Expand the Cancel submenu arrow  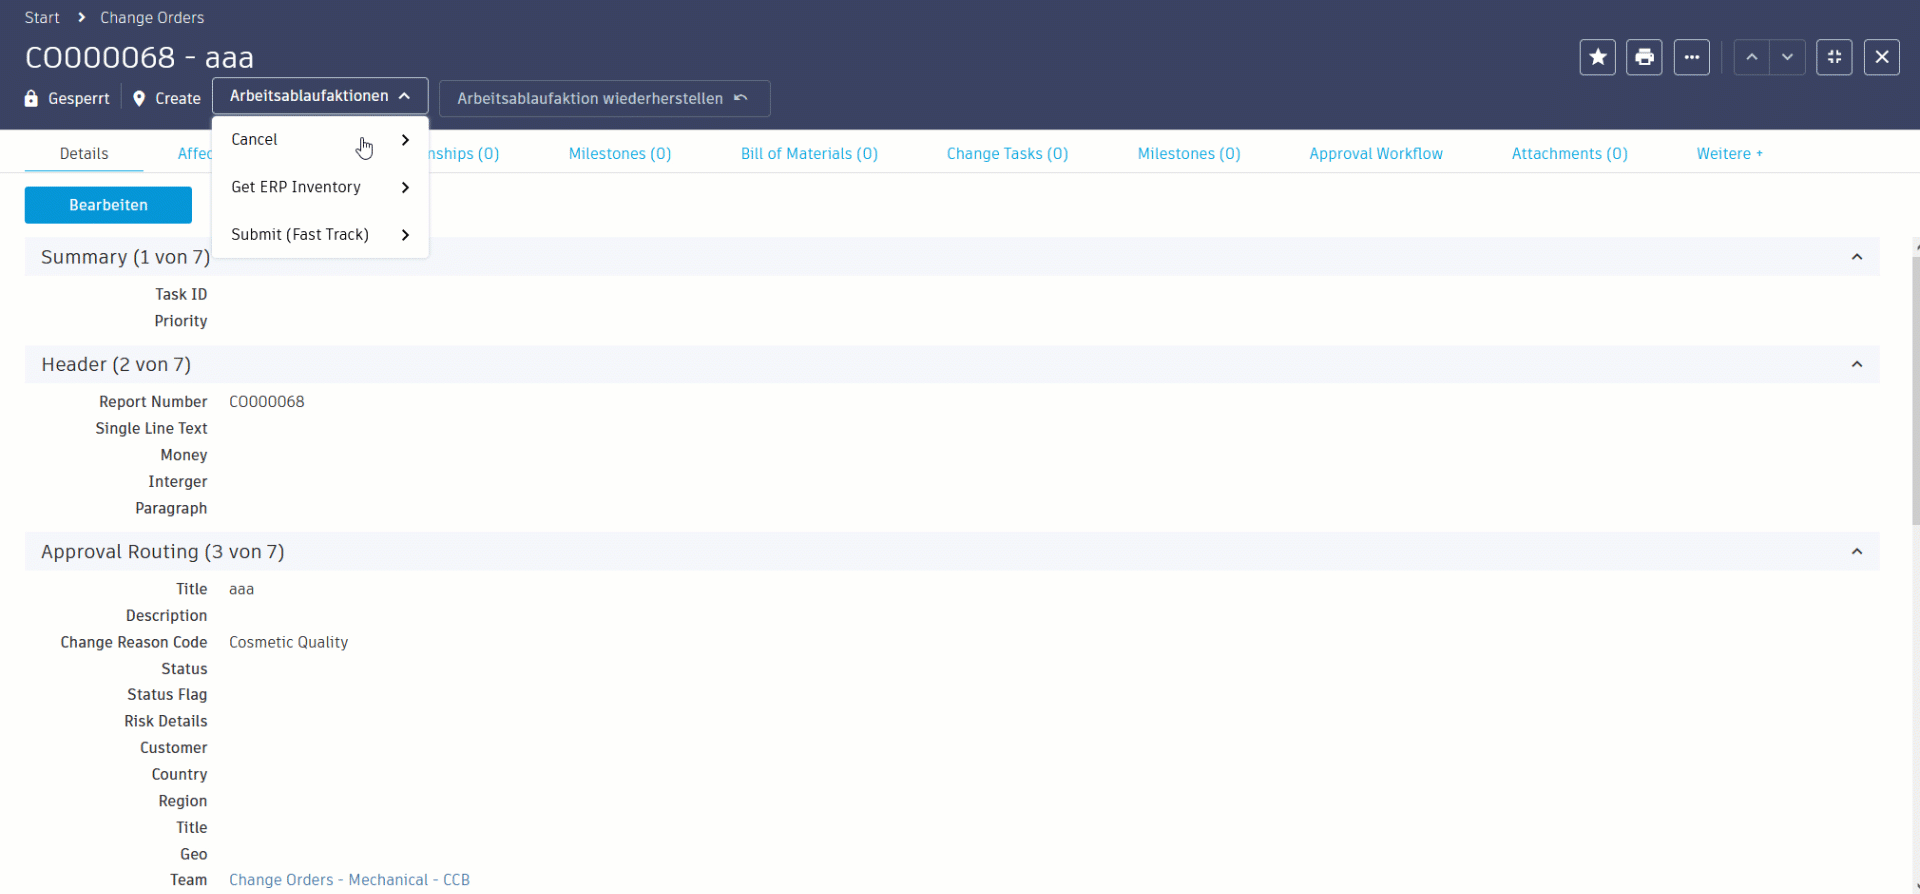click(x=405, y=140)
